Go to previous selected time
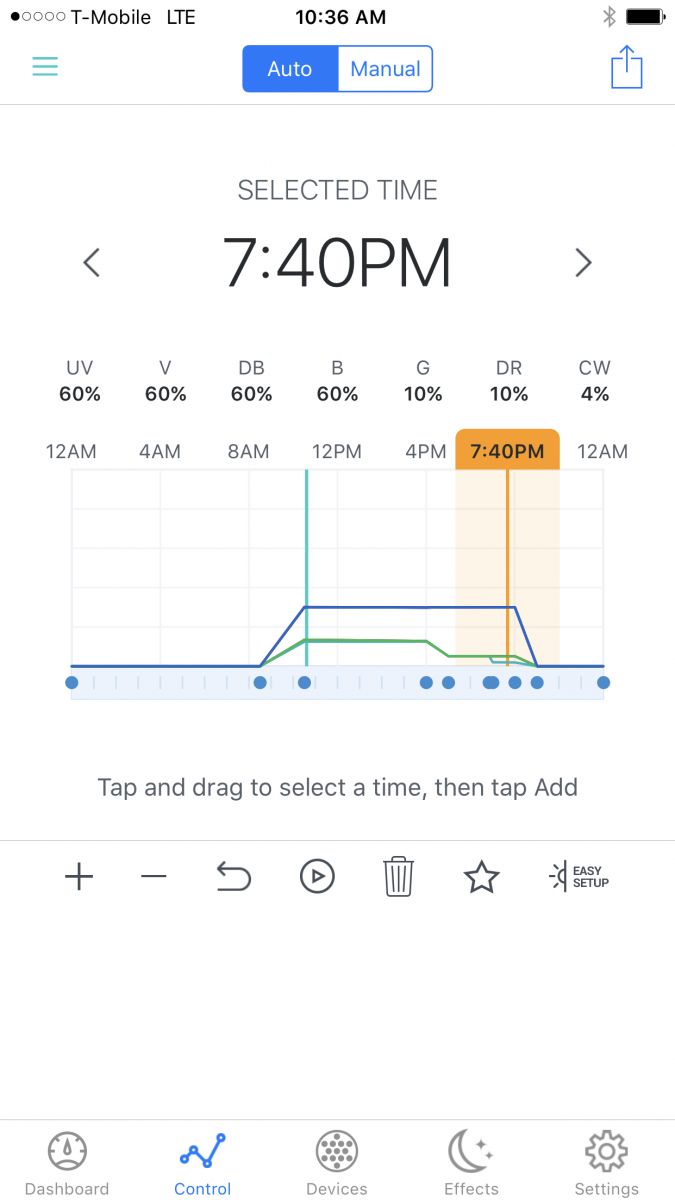675x1200 pixels. coord(92,263)
